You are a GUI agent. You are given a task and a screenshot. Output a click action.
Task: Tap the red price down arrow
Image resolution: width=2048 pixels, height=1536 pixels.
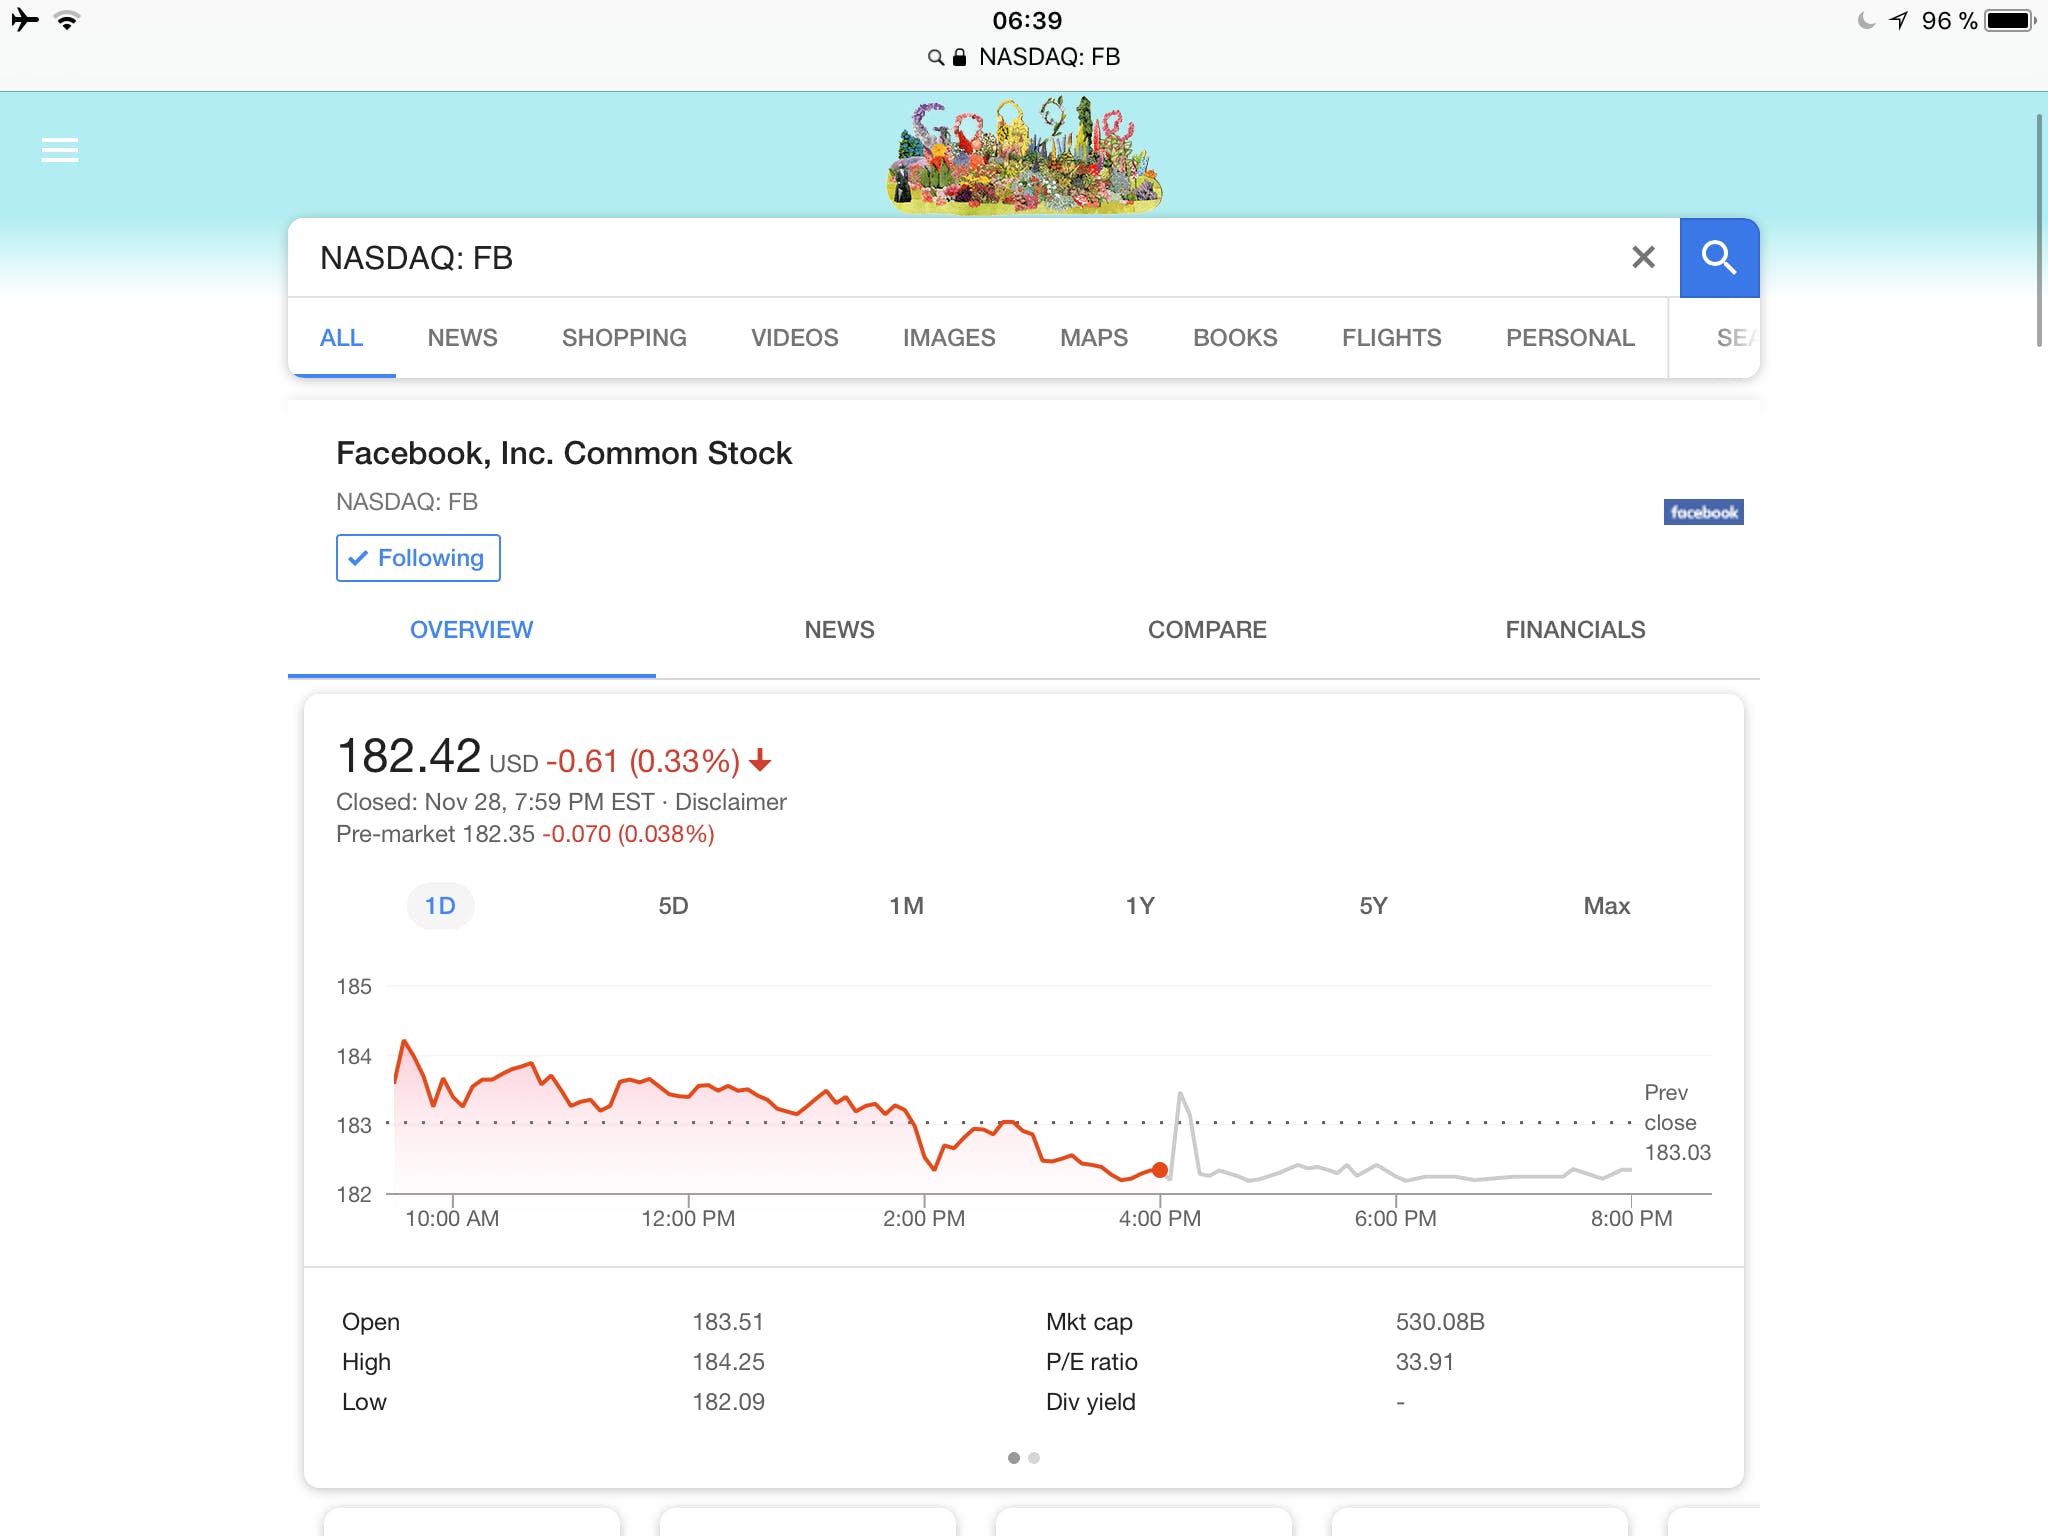point(760,761)
